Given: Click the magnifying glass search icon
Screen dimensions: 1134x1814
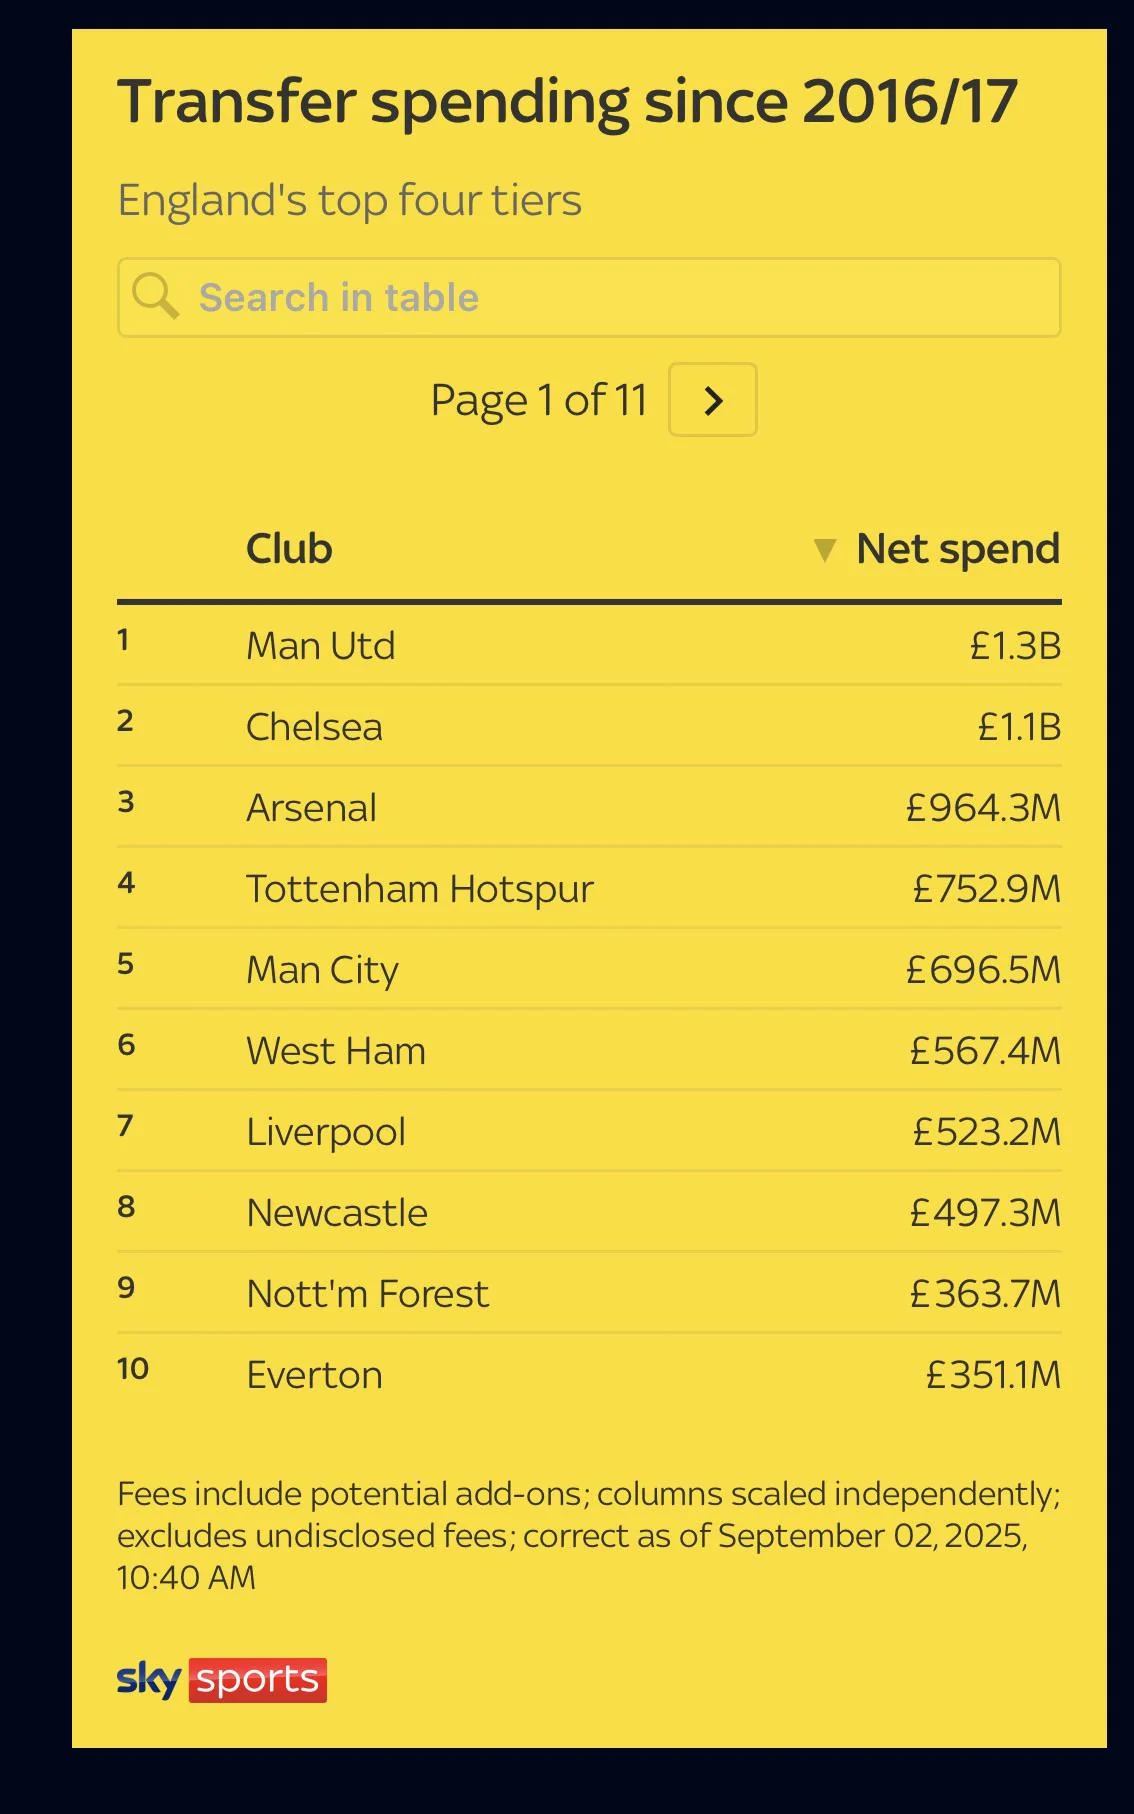Looking at the screenshot, I should pos(155,296).
